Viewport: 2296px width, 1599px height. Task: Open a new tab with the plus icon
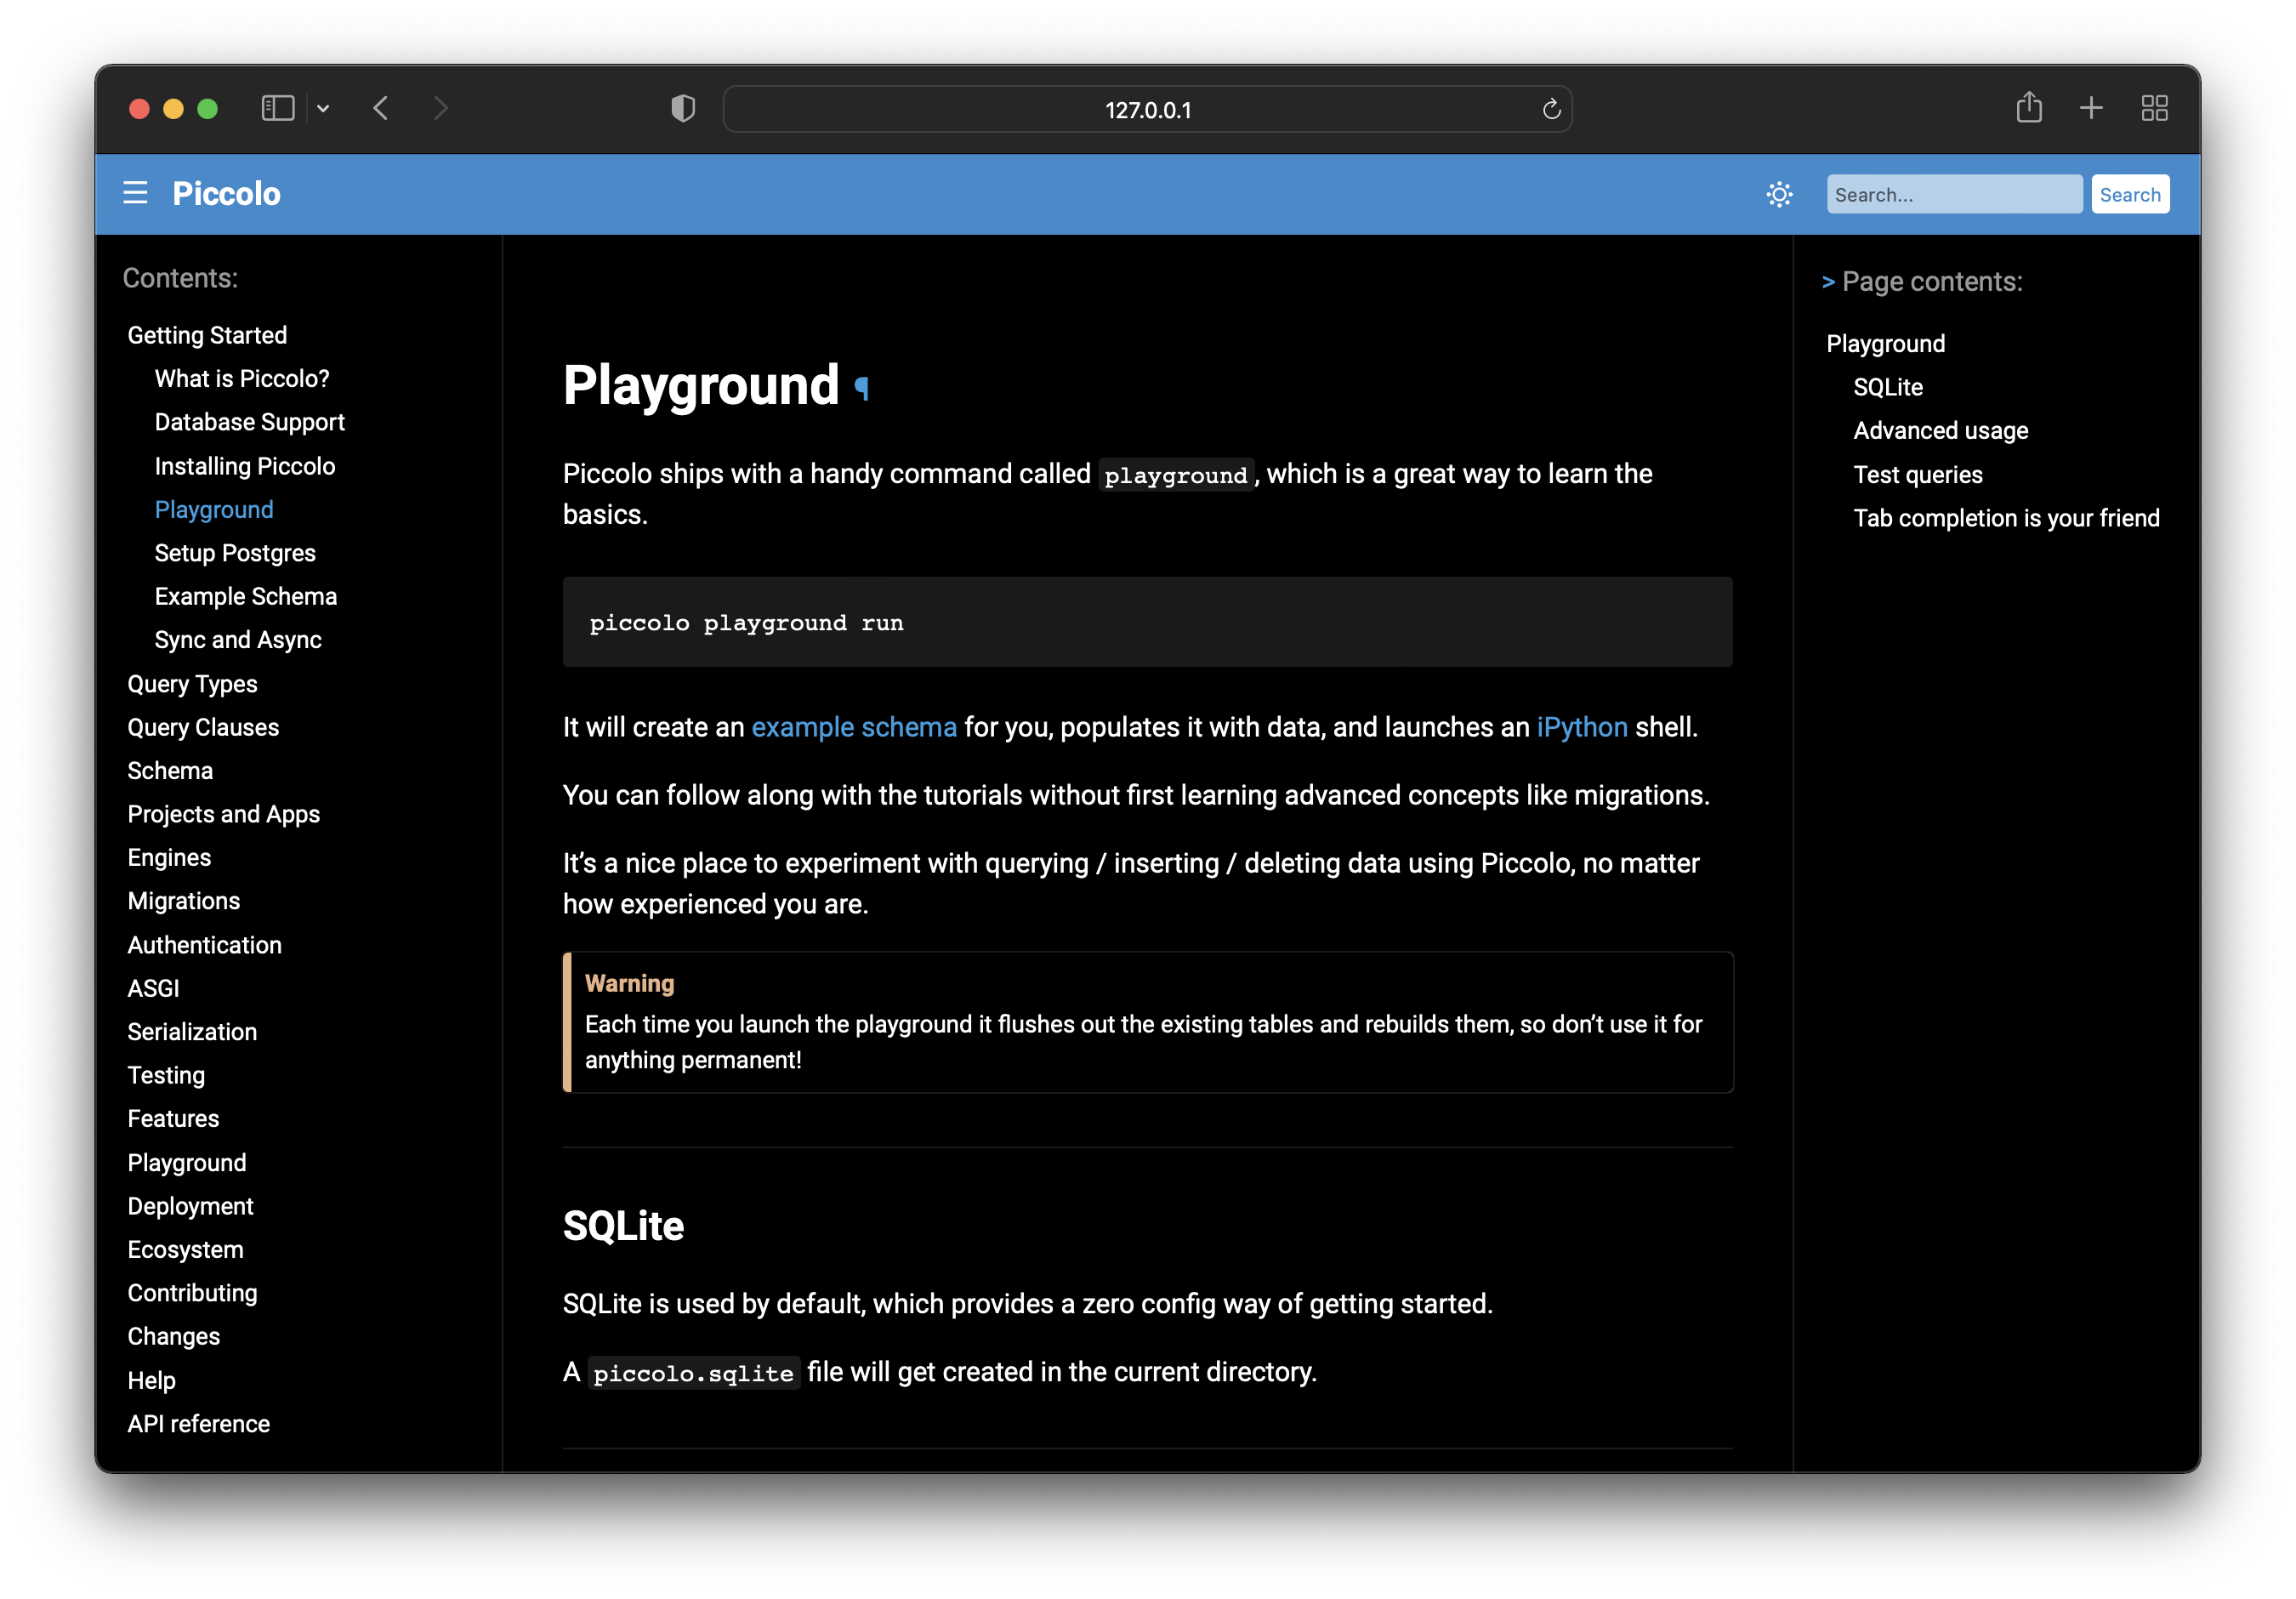pos(2091,107)
